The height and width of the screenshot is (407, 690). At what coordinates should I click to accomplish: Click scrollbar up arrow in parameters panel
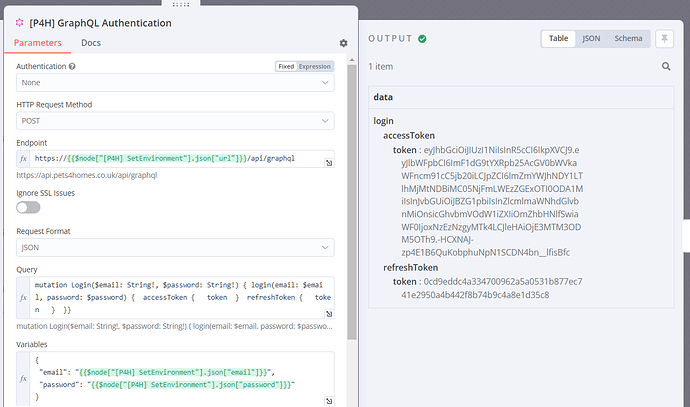click(352, 60)
